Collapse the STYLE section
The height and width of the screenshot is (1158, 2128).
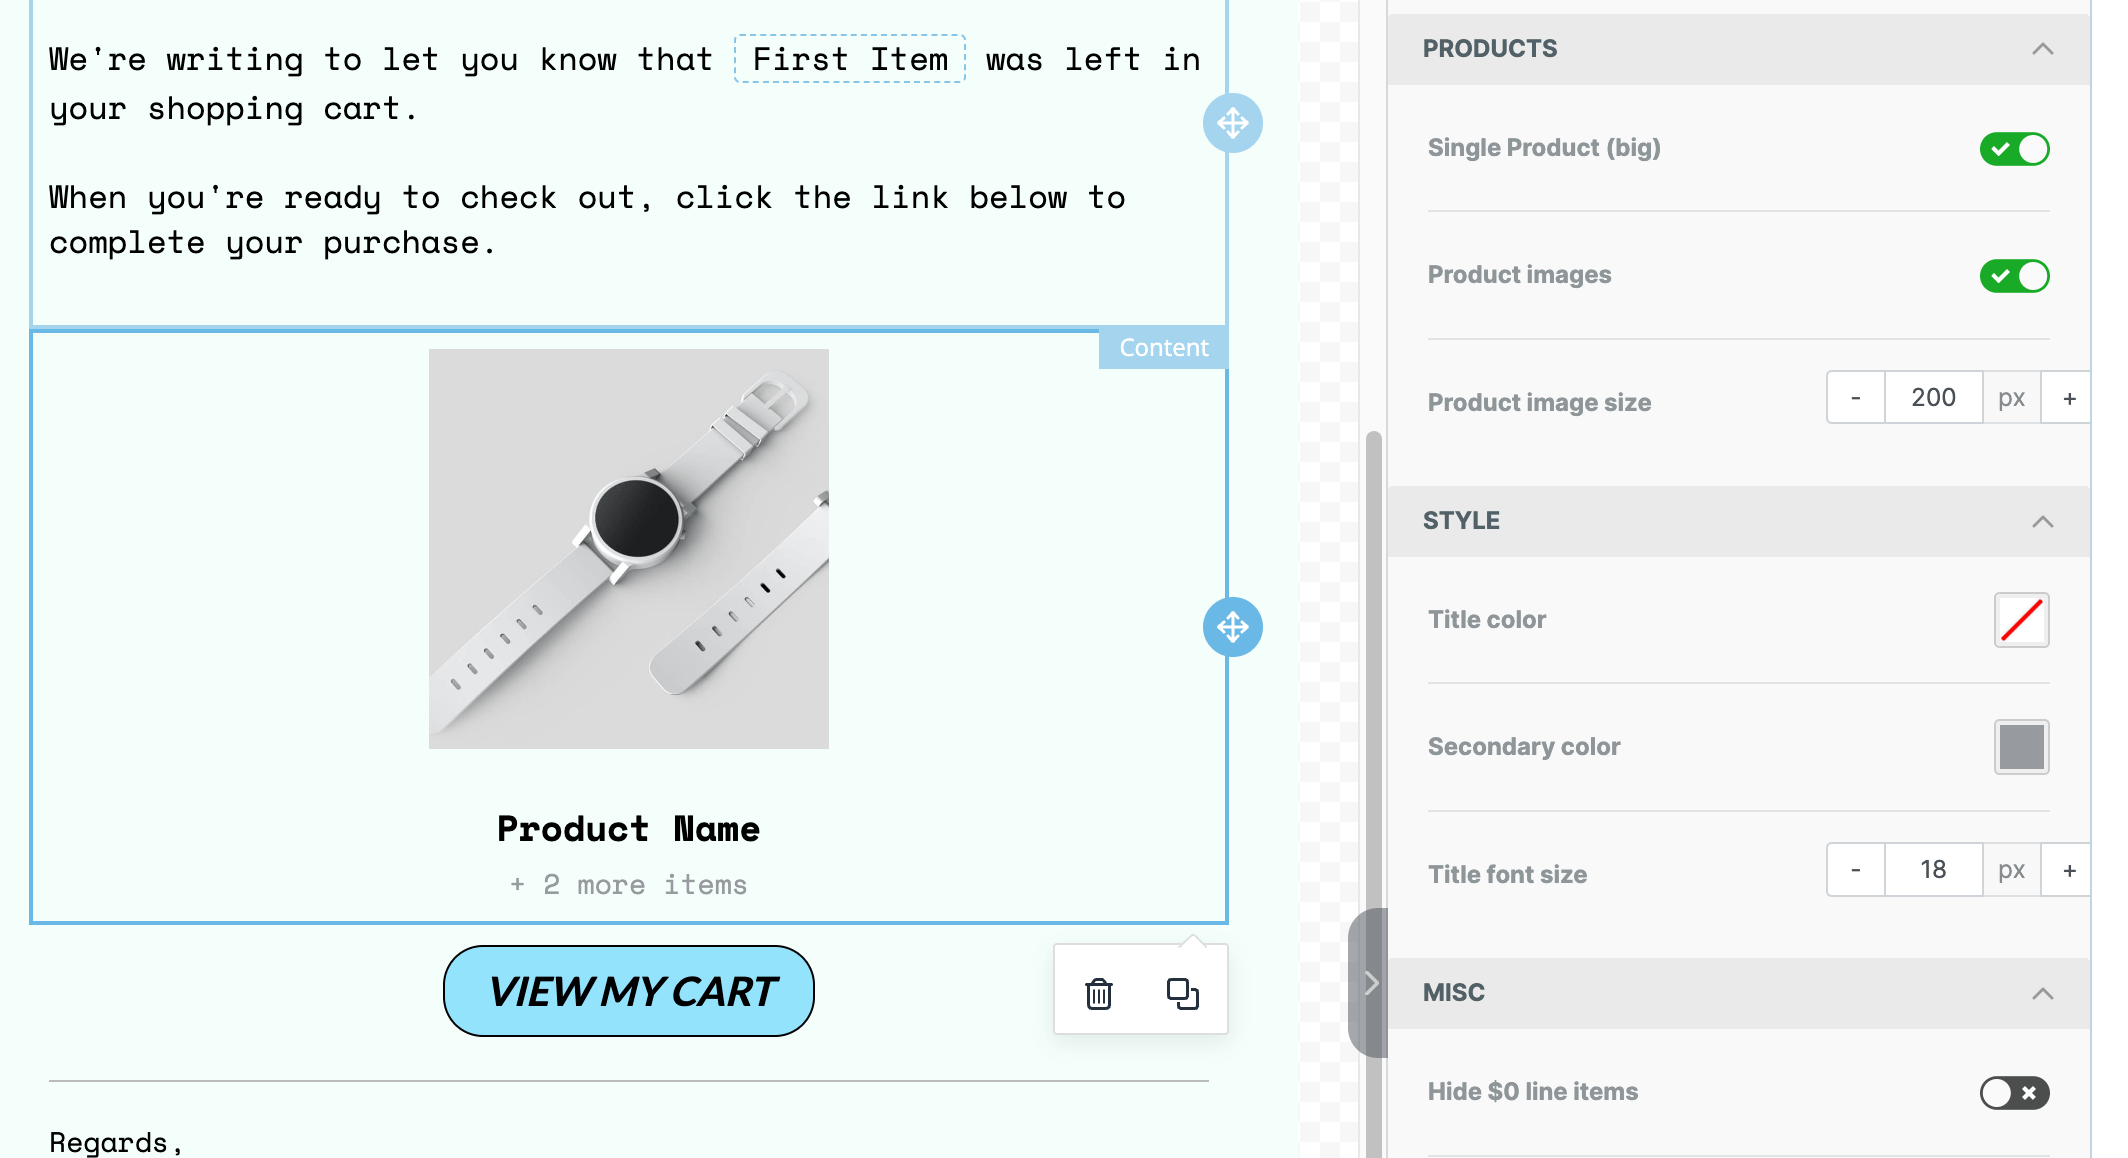click(2042, 521)
